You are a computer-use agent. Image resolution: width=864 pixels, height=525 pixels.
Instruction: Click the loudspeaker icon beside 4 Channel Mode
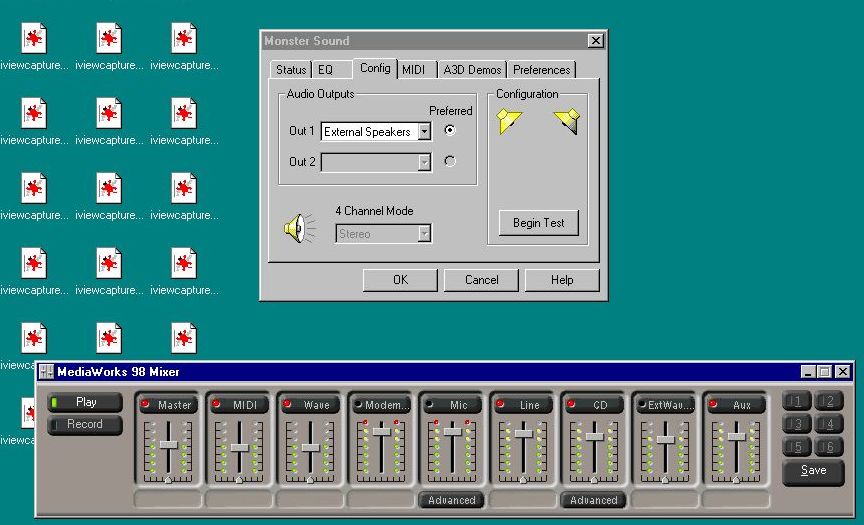point(300,228)
